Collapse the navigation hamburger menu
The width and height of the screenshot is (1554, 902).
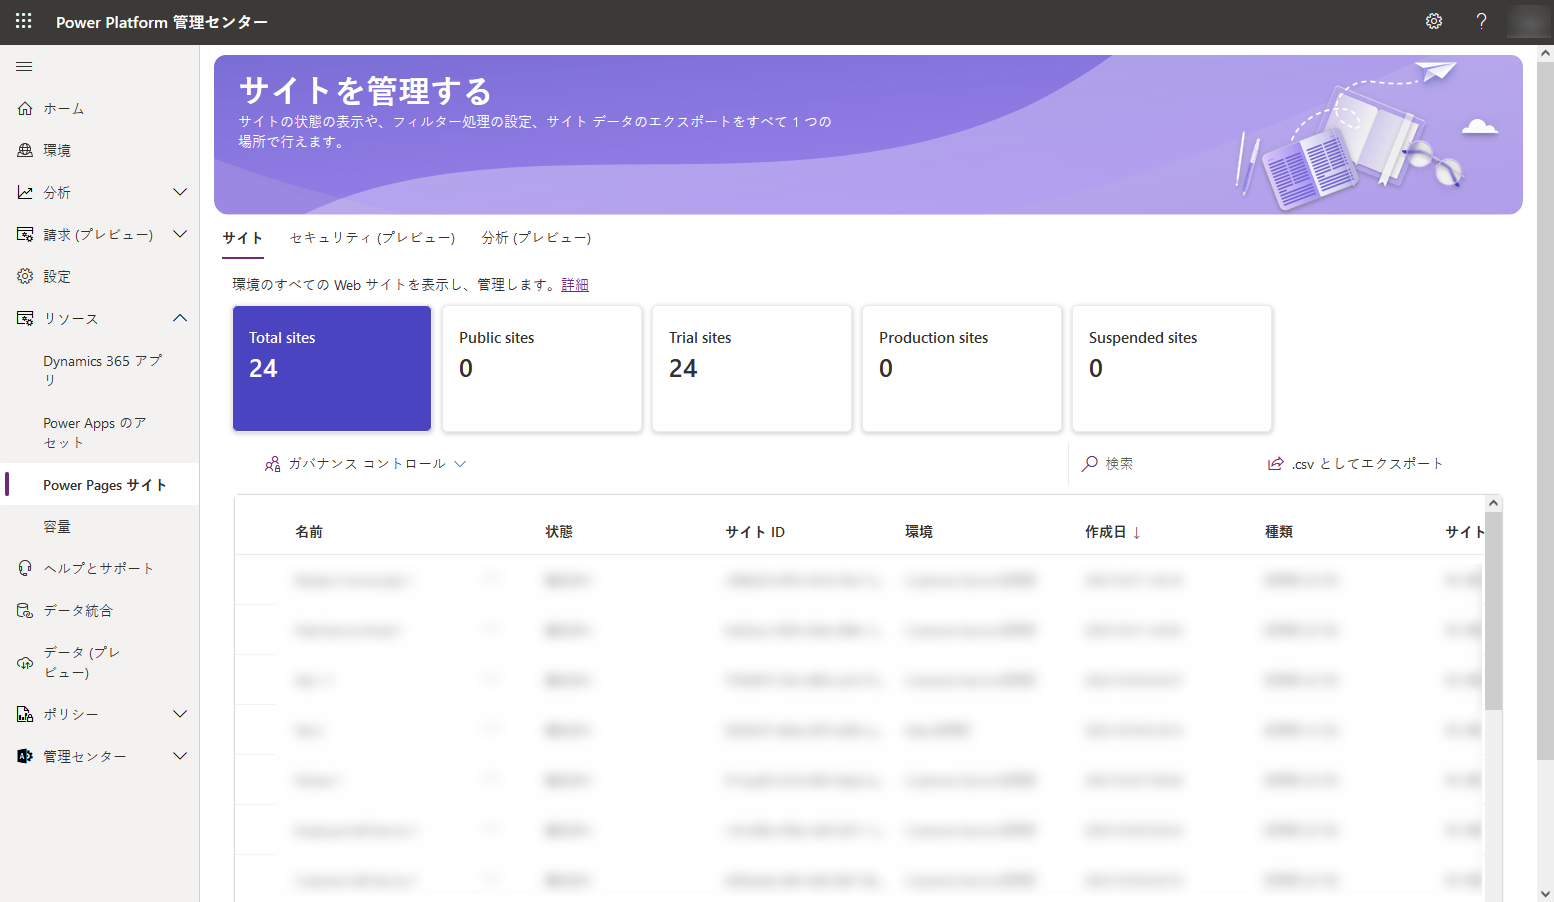[x=24, y=66]
